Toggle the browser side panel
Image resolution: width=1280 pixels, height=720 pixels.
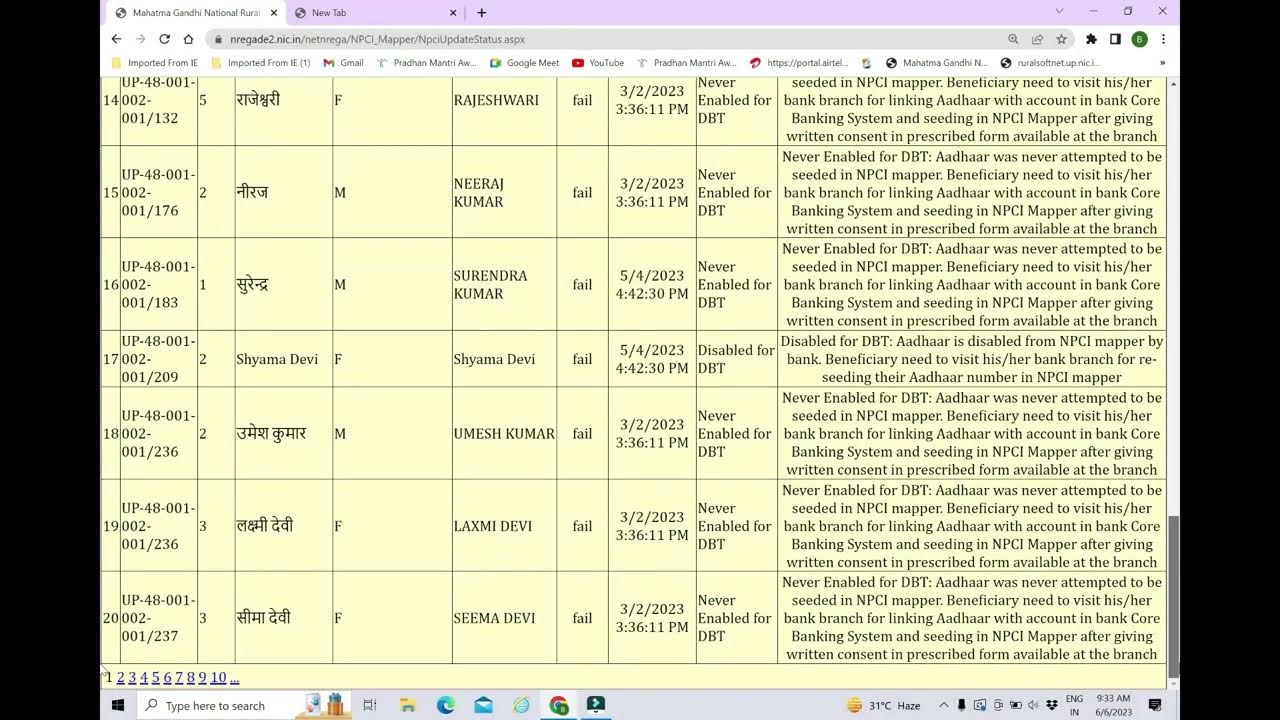coord(1115,39)
